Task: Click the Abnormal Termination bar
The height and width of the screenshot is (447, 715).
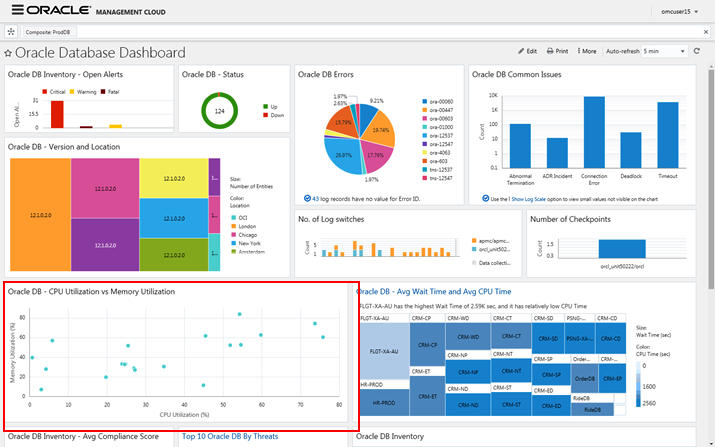Action: 520,146
